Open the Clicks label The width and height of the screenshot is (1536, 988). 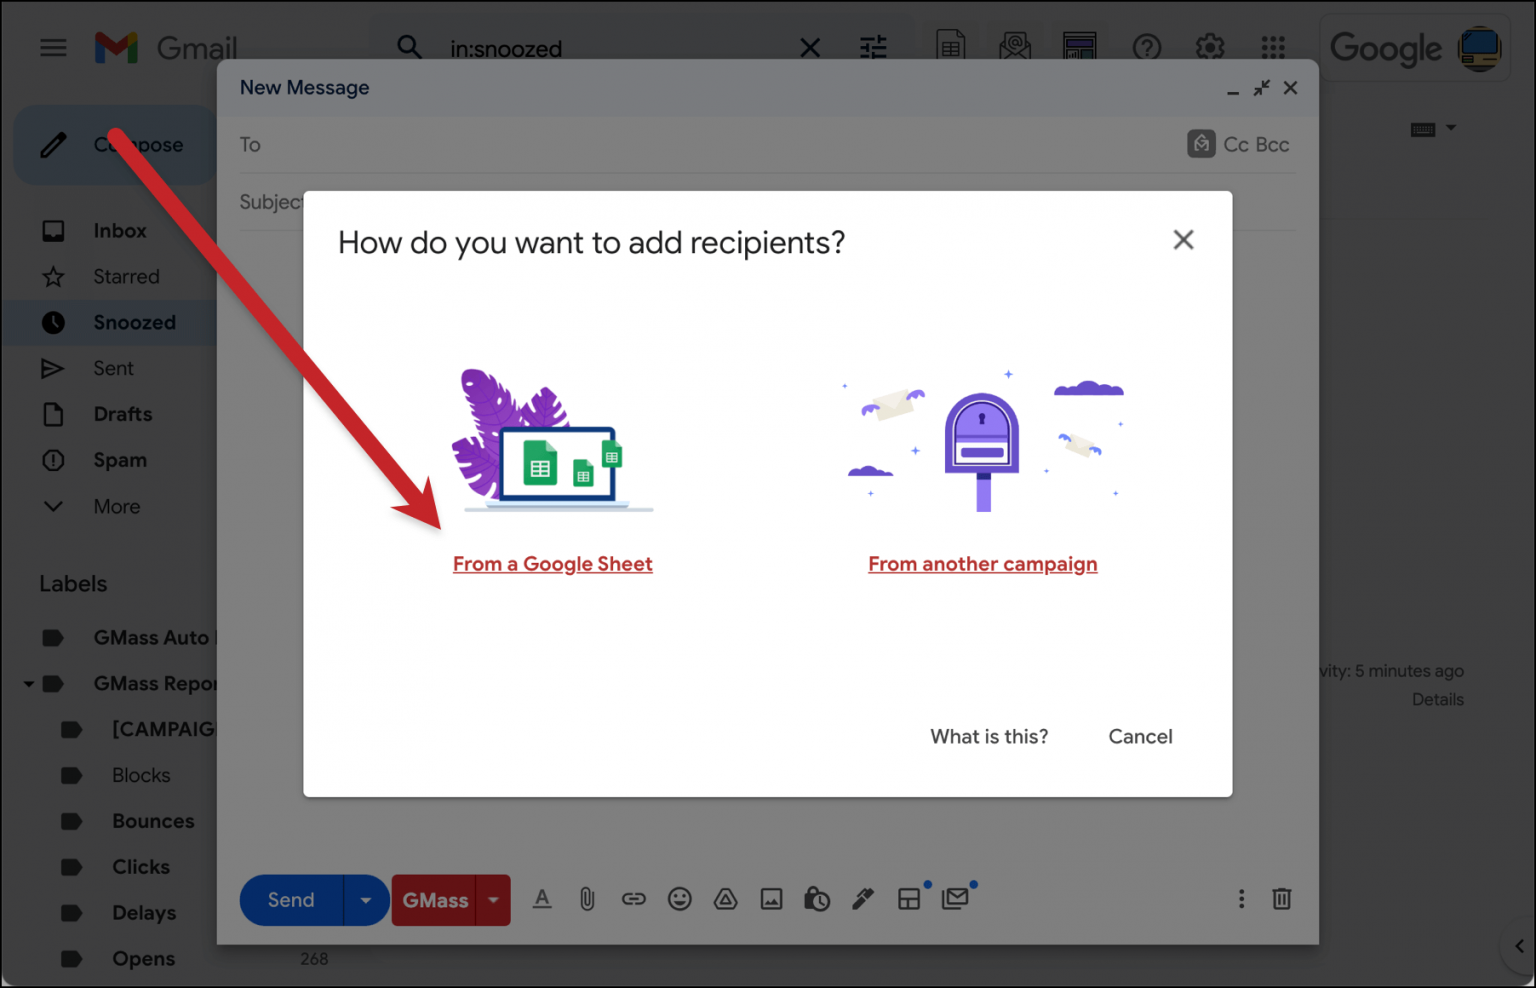click(x=140, y=867)
